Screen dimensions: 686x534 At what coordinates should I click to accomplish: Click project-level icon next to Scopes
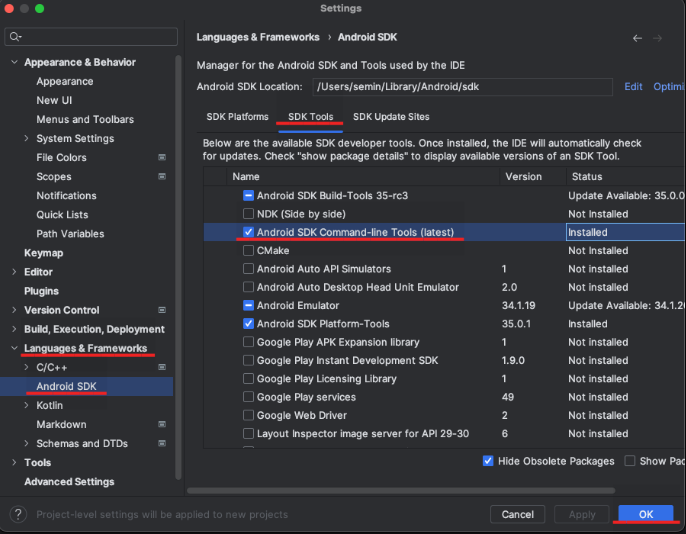pyautogui.click(x=162, y=177)
